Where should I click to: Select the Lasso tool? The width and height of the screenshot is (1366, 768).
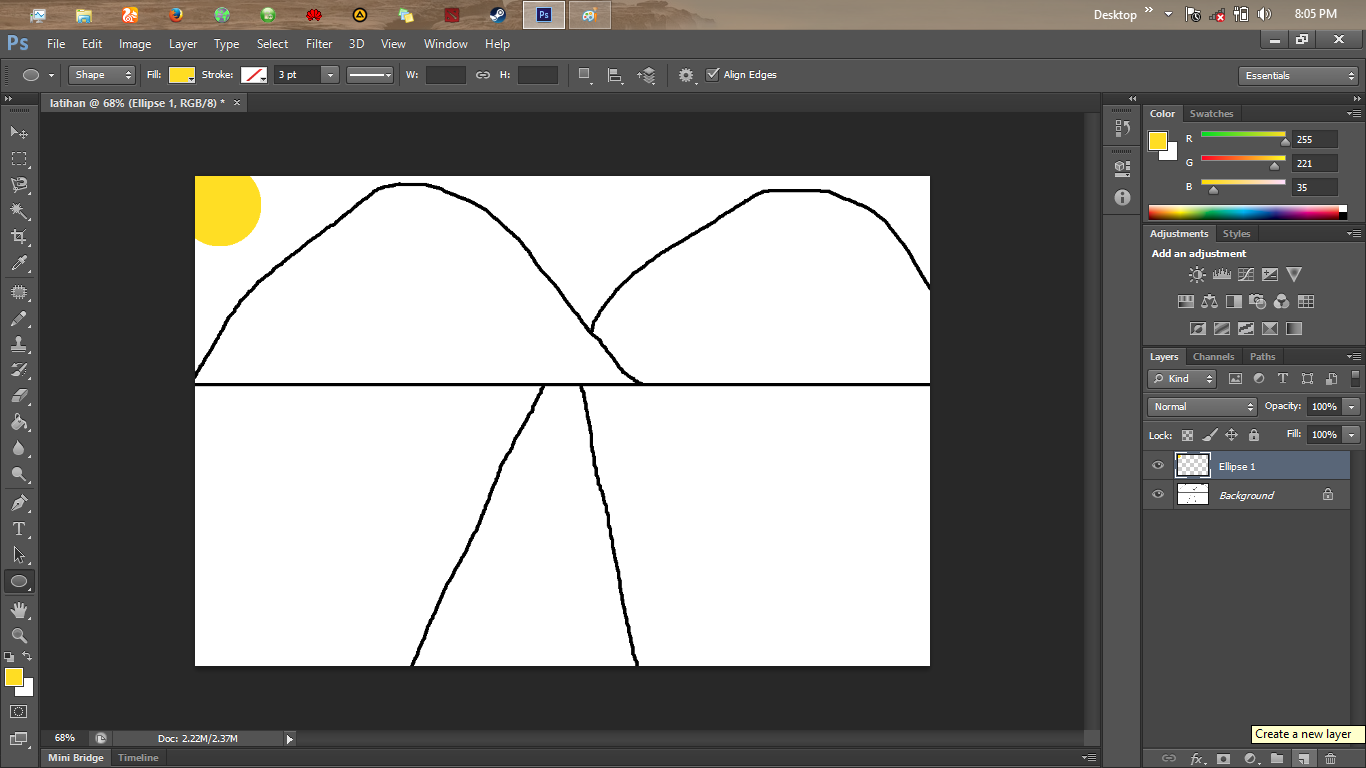[18, 185]
